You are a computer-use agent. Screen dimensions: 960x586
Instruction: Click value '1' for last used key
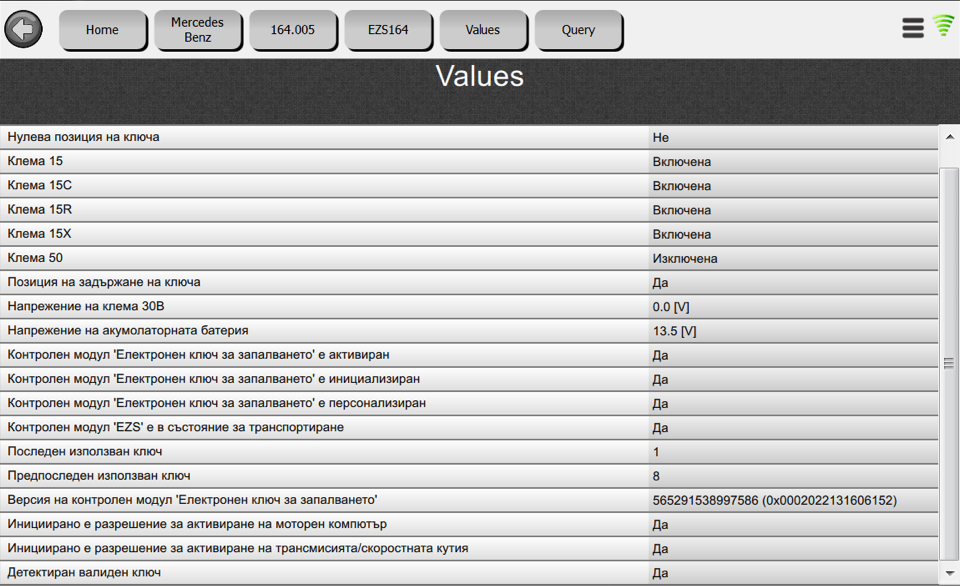tap(656, 452)
